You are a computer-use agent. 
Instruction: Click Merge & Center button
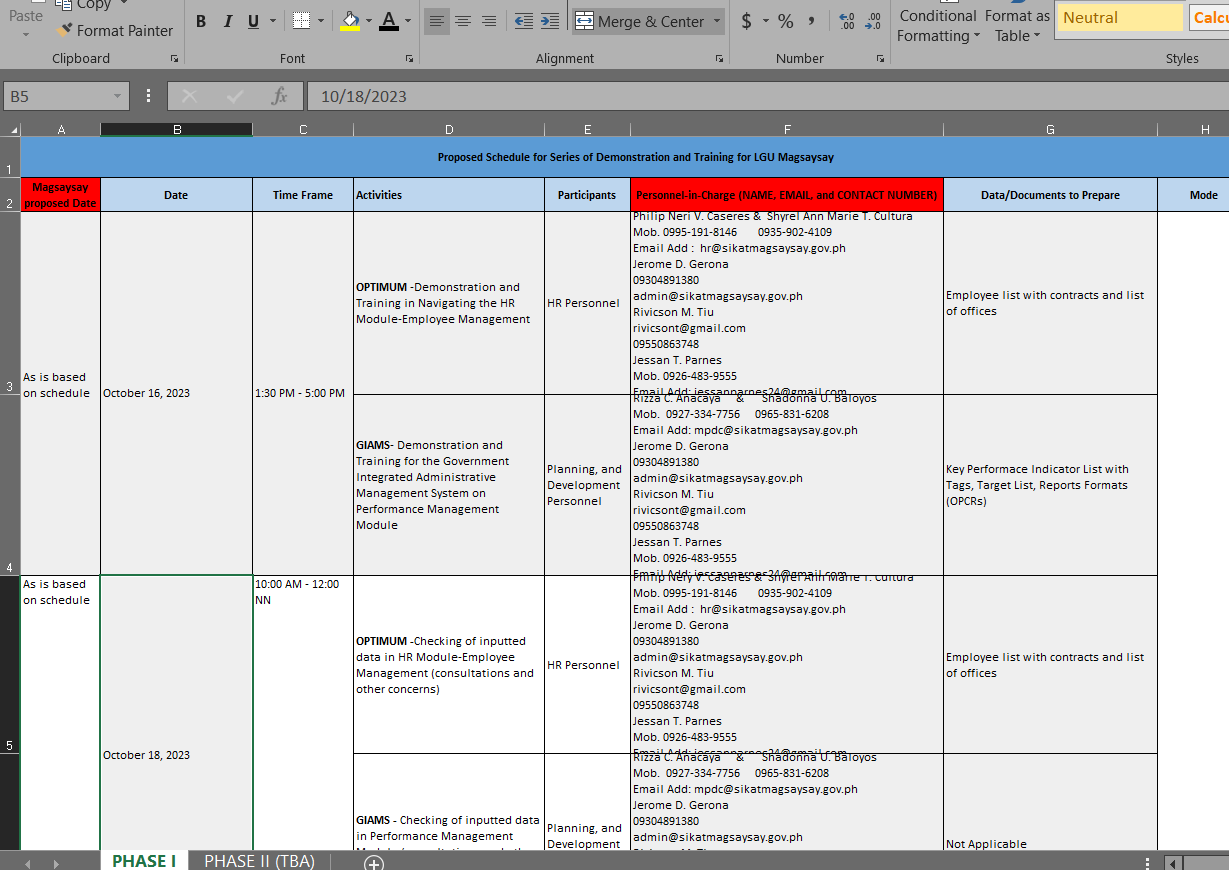[639, 21]
